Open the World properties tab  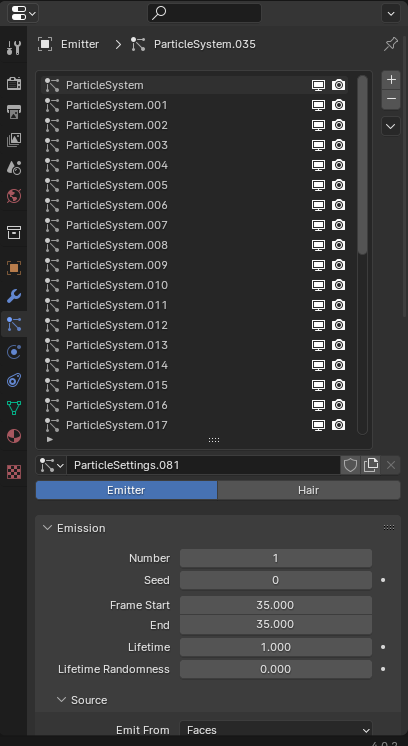pyautogui.click(x=14, y=196)
